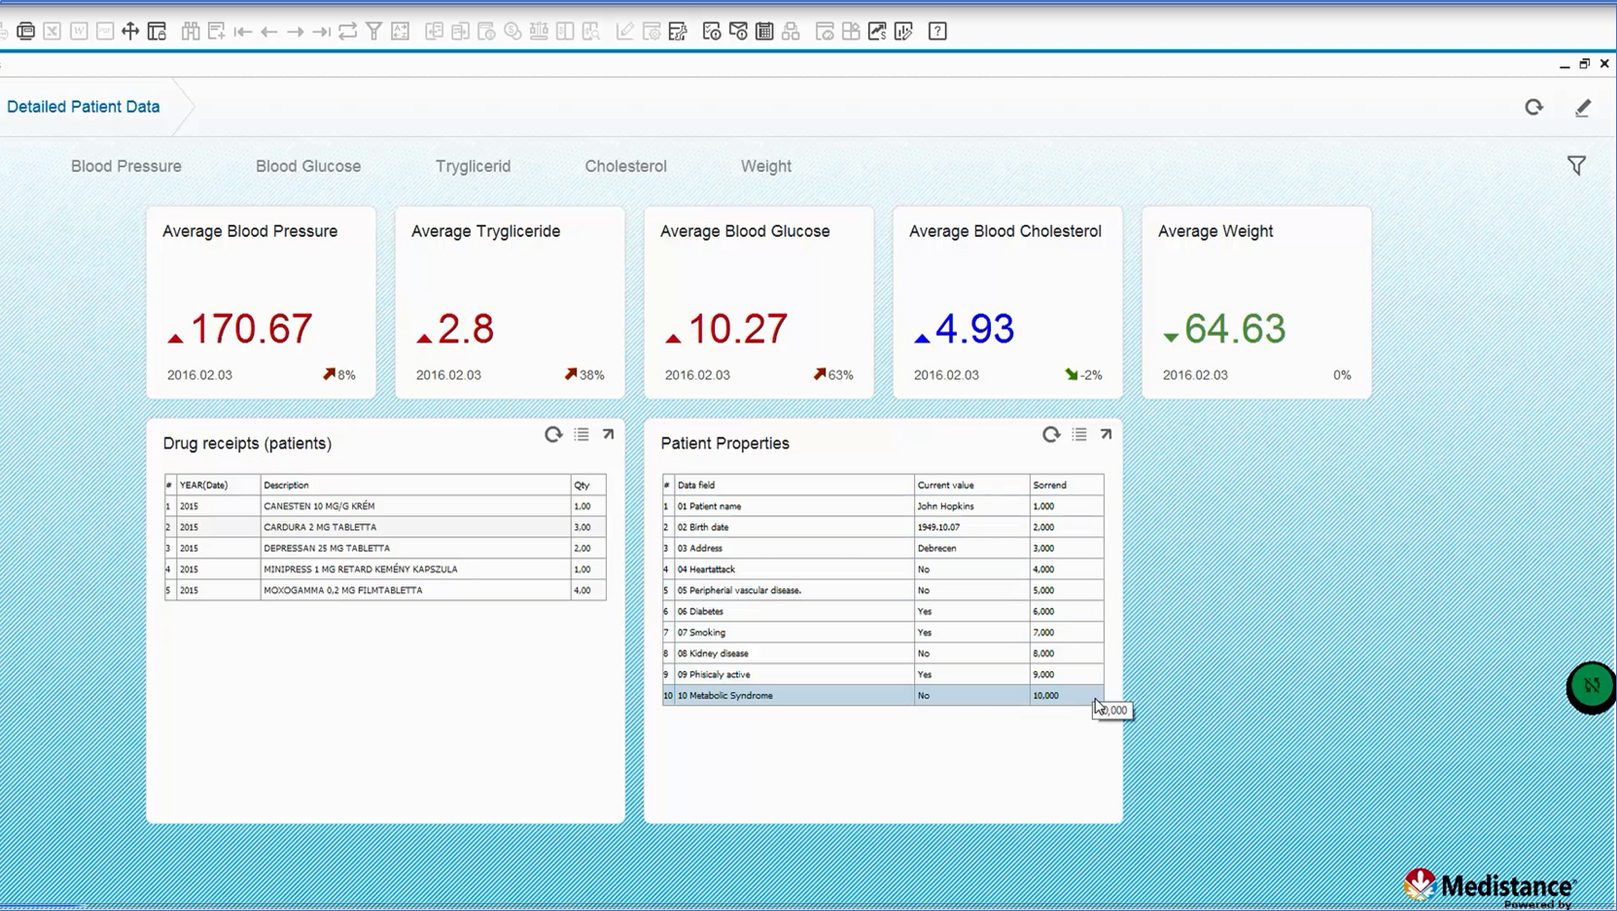Image resolution: width=1617 pixels, height=911 pixels.
Task: Click the green round floating button at right edge
Action: tap(1591, 687)
